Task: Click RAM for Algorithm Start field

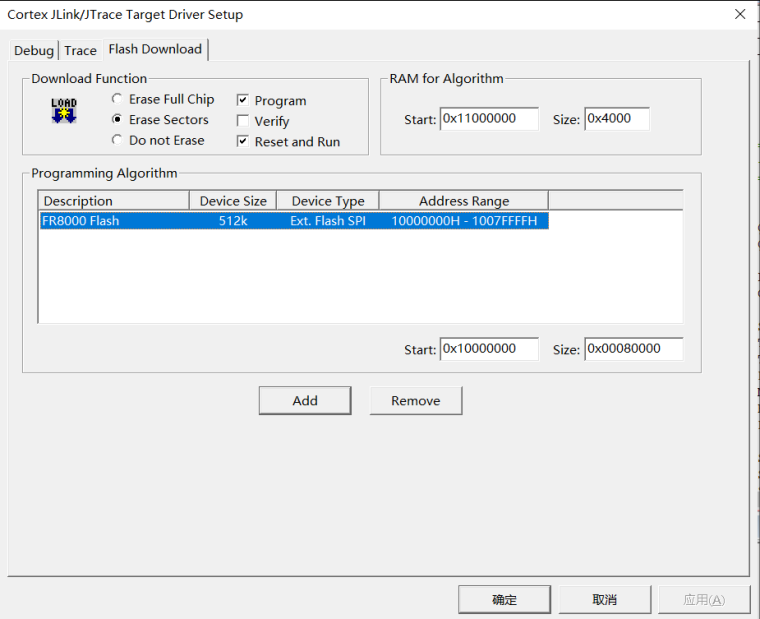Action: tap(489, 119)
